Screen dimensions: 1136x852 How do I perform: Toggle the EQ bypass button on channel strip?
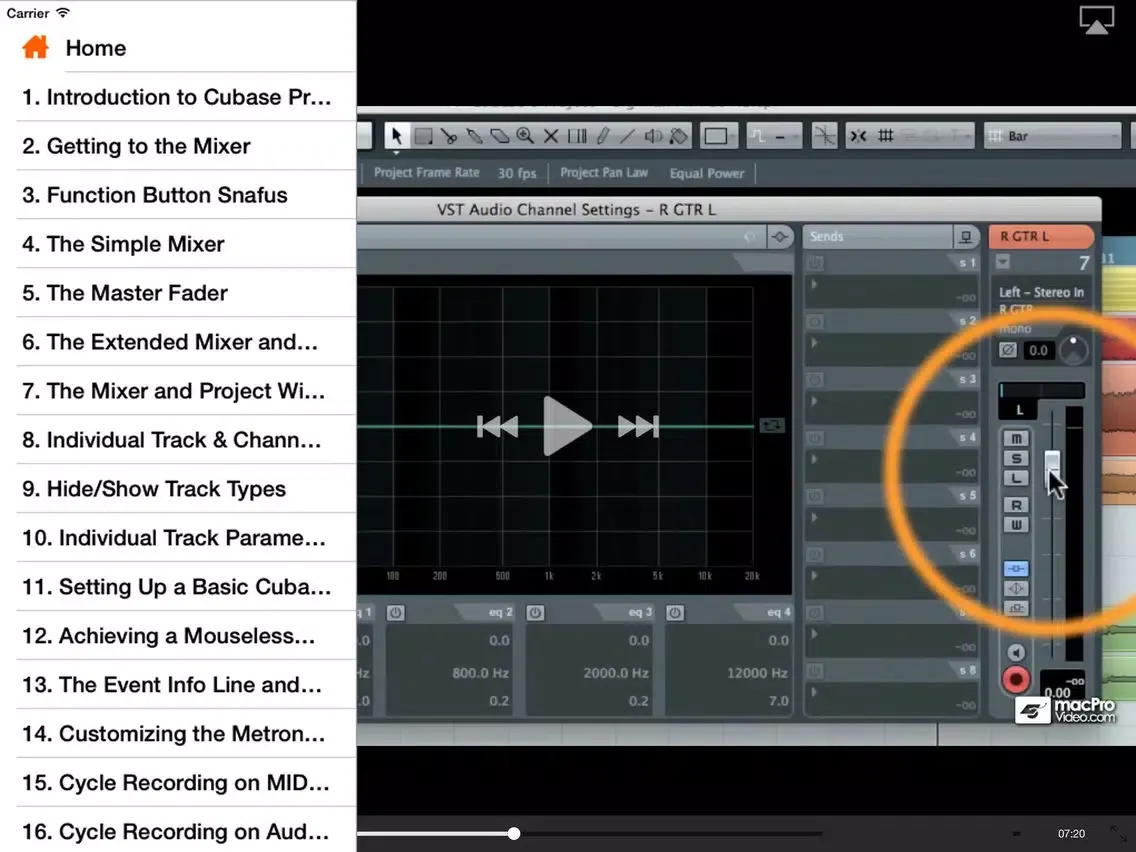point(1016,588)
